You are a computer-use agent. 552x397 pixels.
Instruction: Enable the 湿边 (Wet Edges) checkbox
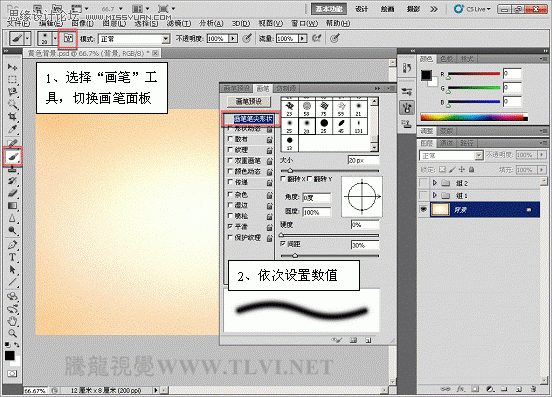230,205
